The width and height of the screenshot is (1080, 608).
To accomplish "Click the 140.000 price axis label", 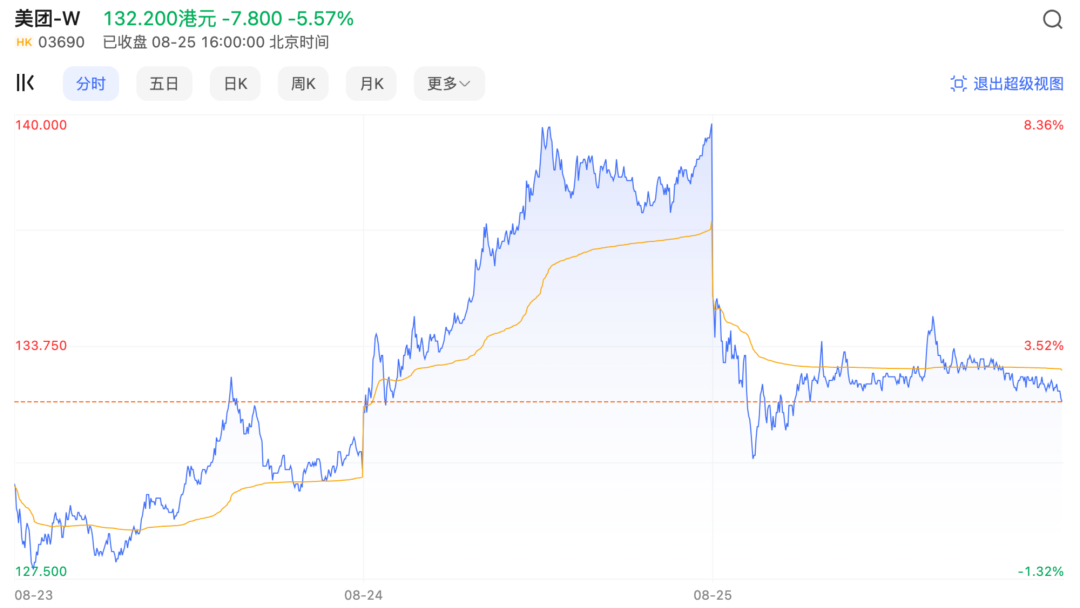I will 41,125.
